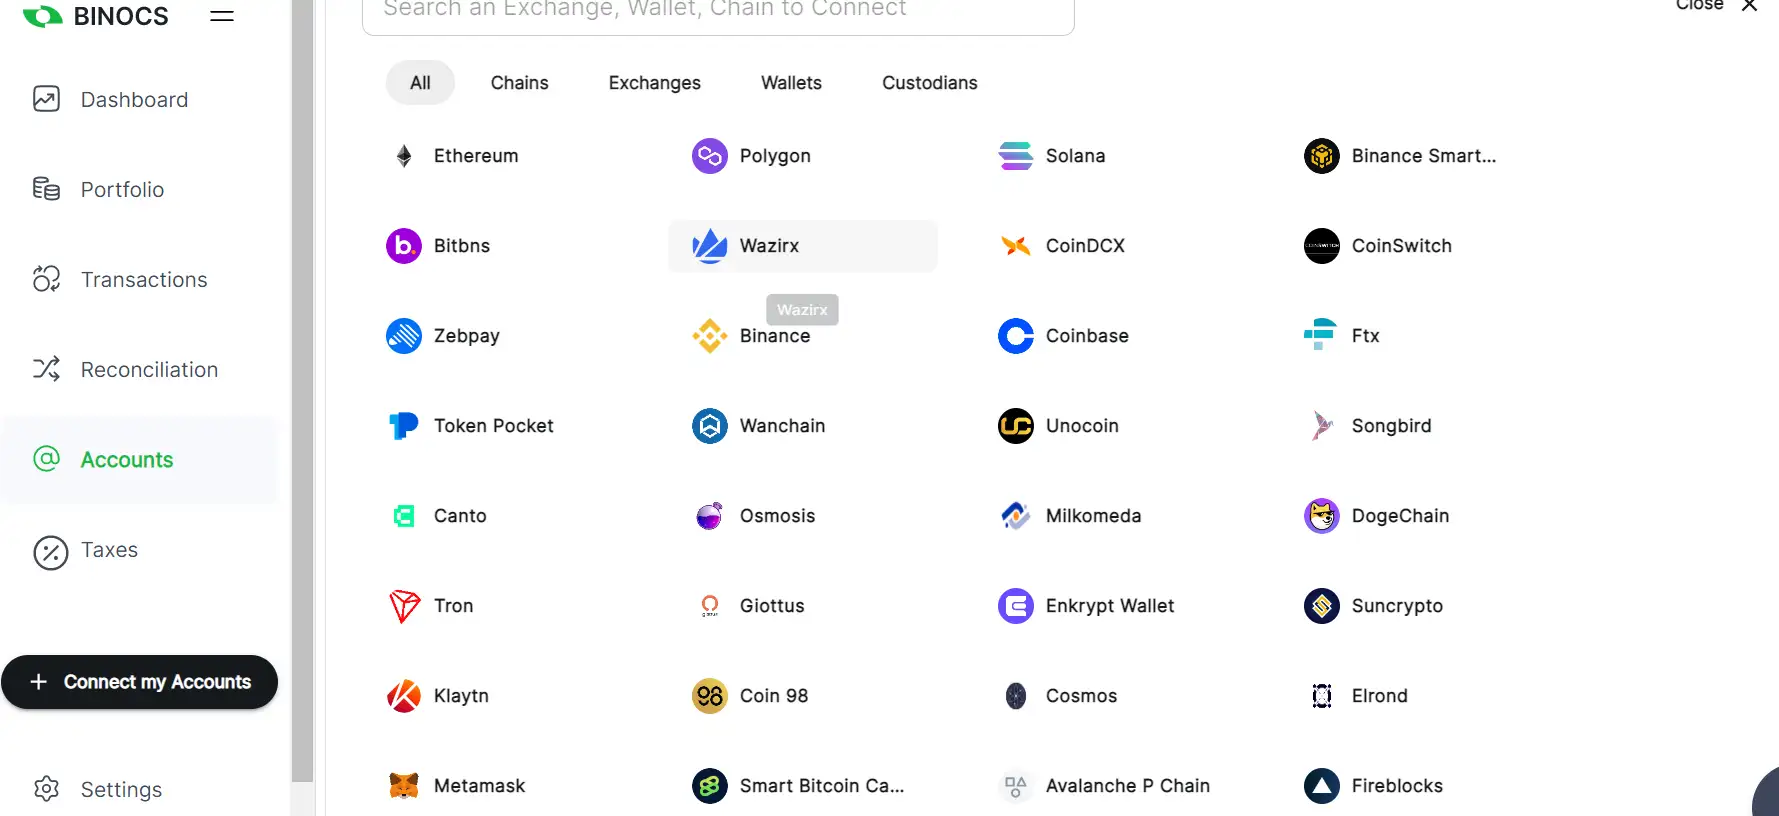The height and width of the screenshot is (816, 1779).
Task: Go to Reconciliation in sidebar
Action: 149,370
